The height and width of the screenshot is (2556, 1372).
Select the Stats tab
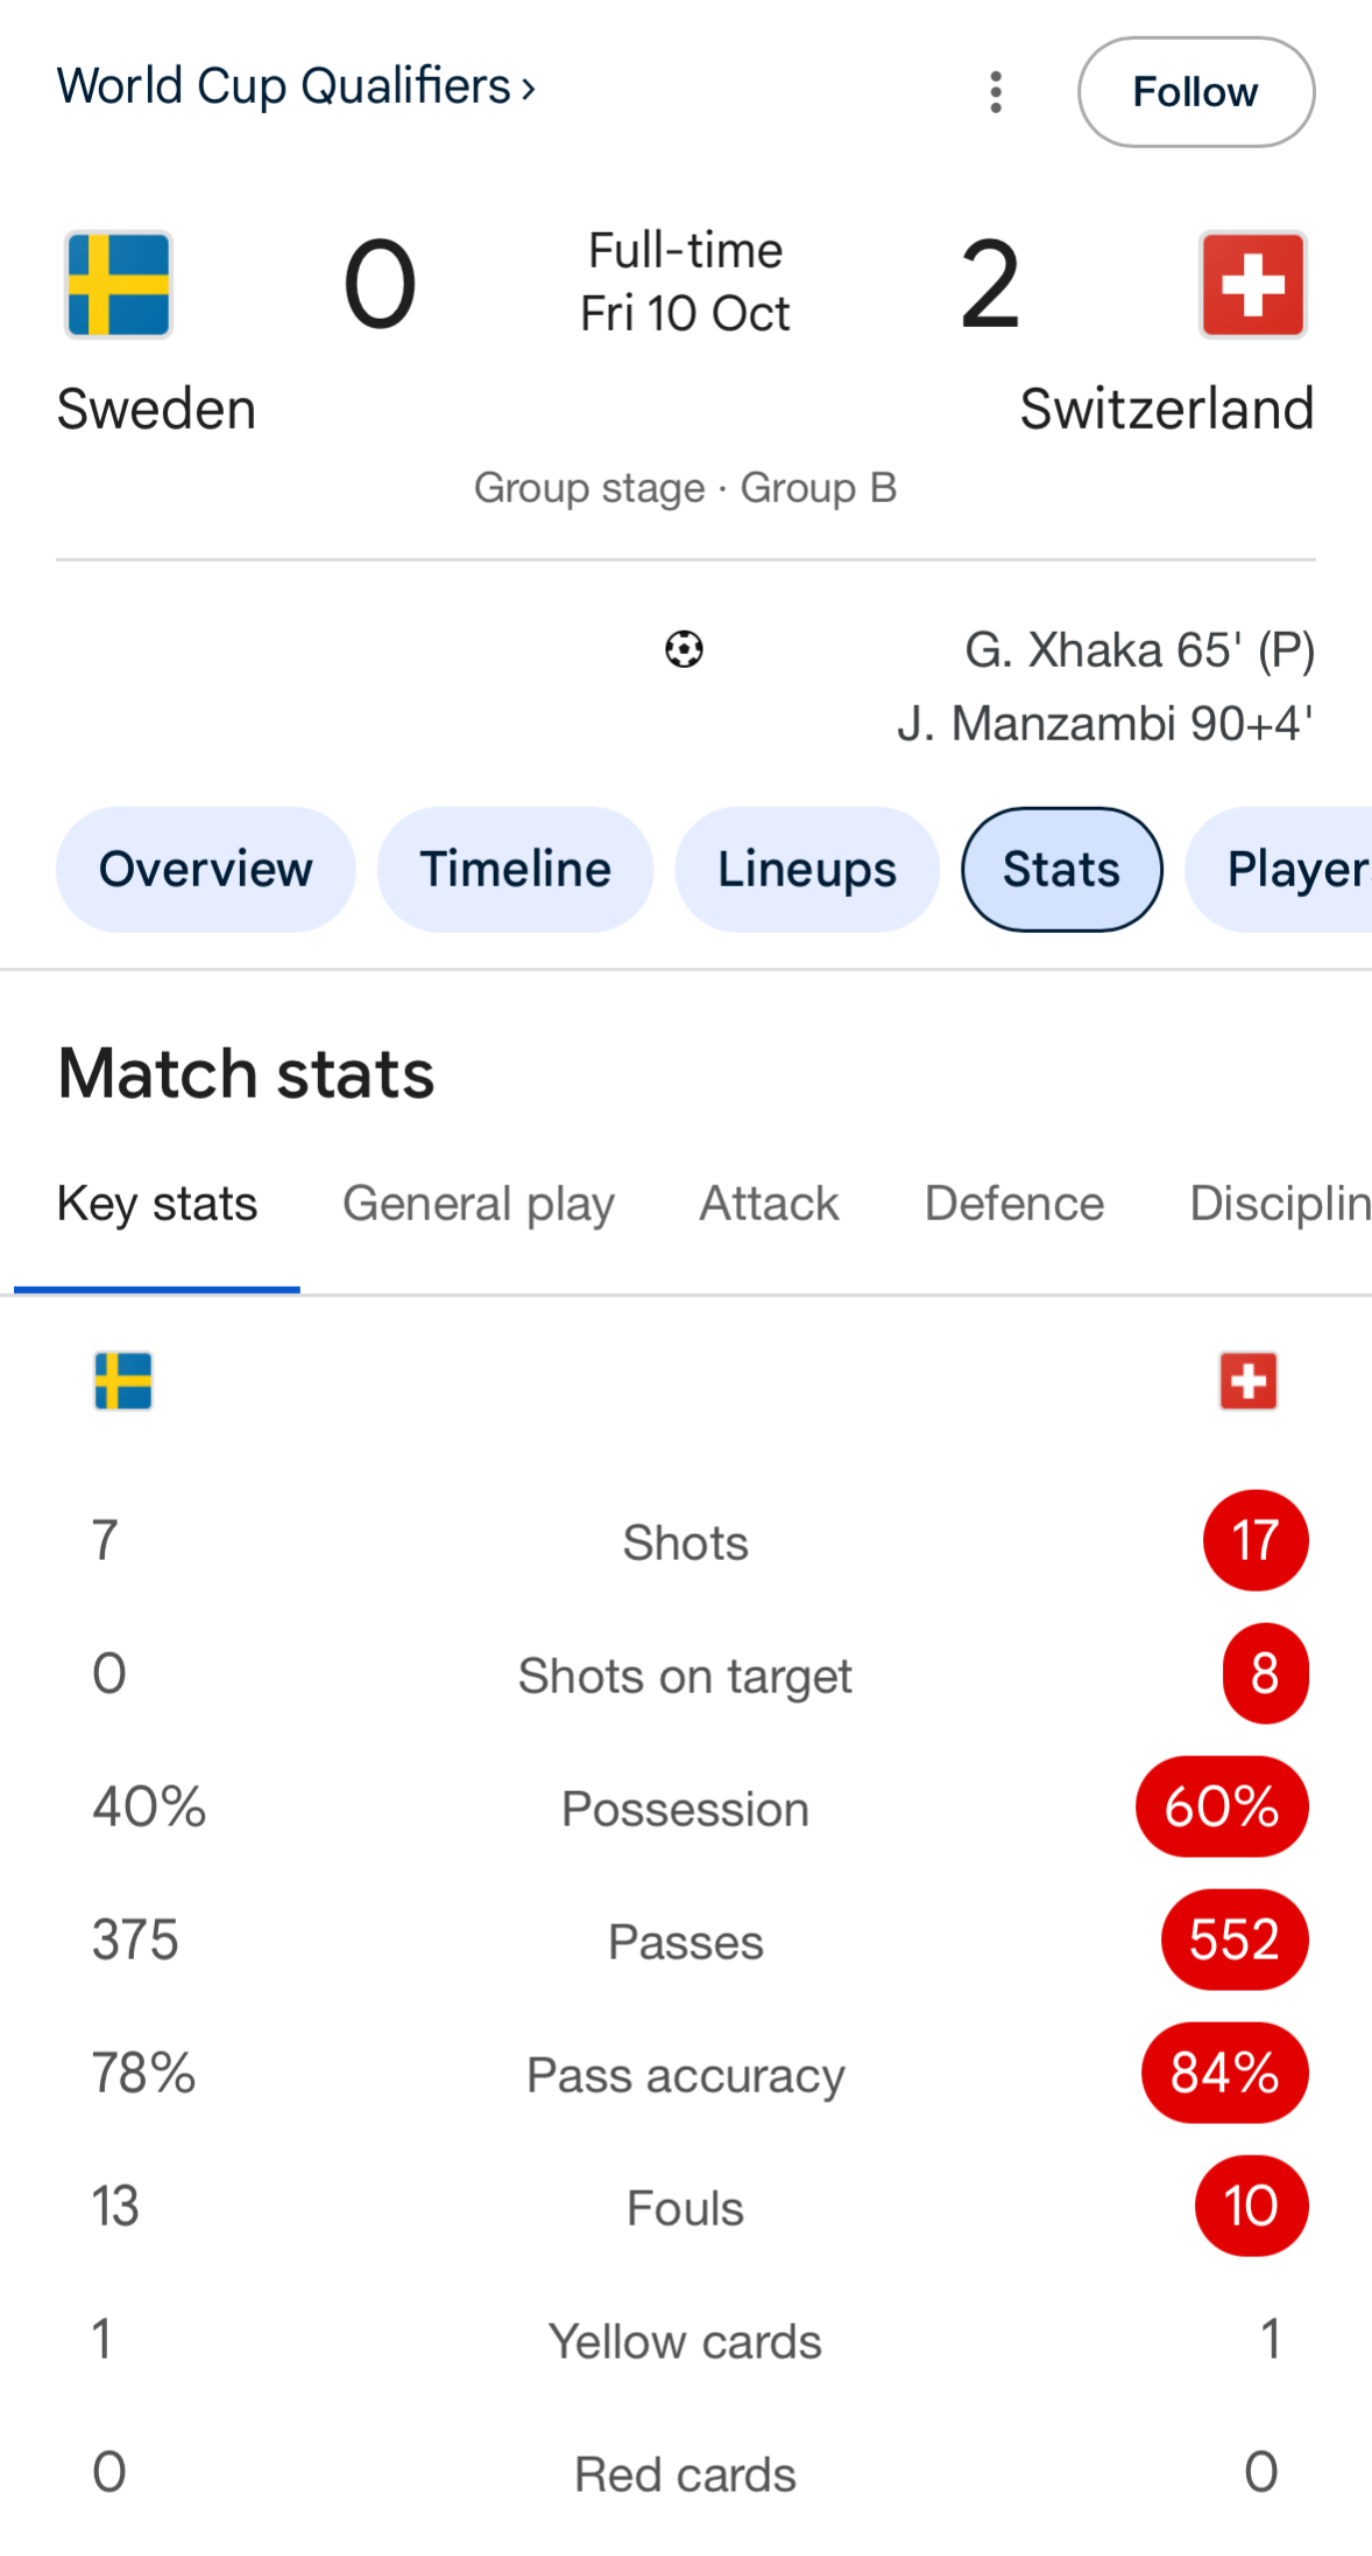1061,869
